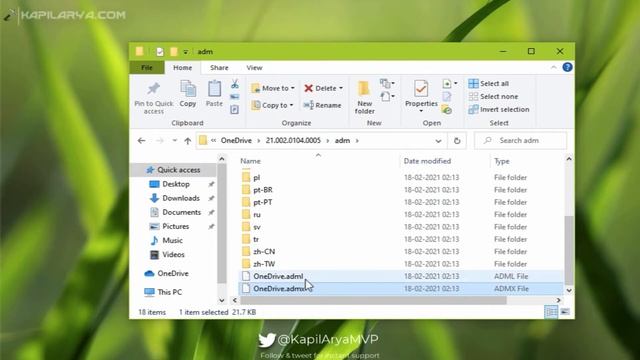Click the Cut scissors icon
640x360 pixels.
235,84
